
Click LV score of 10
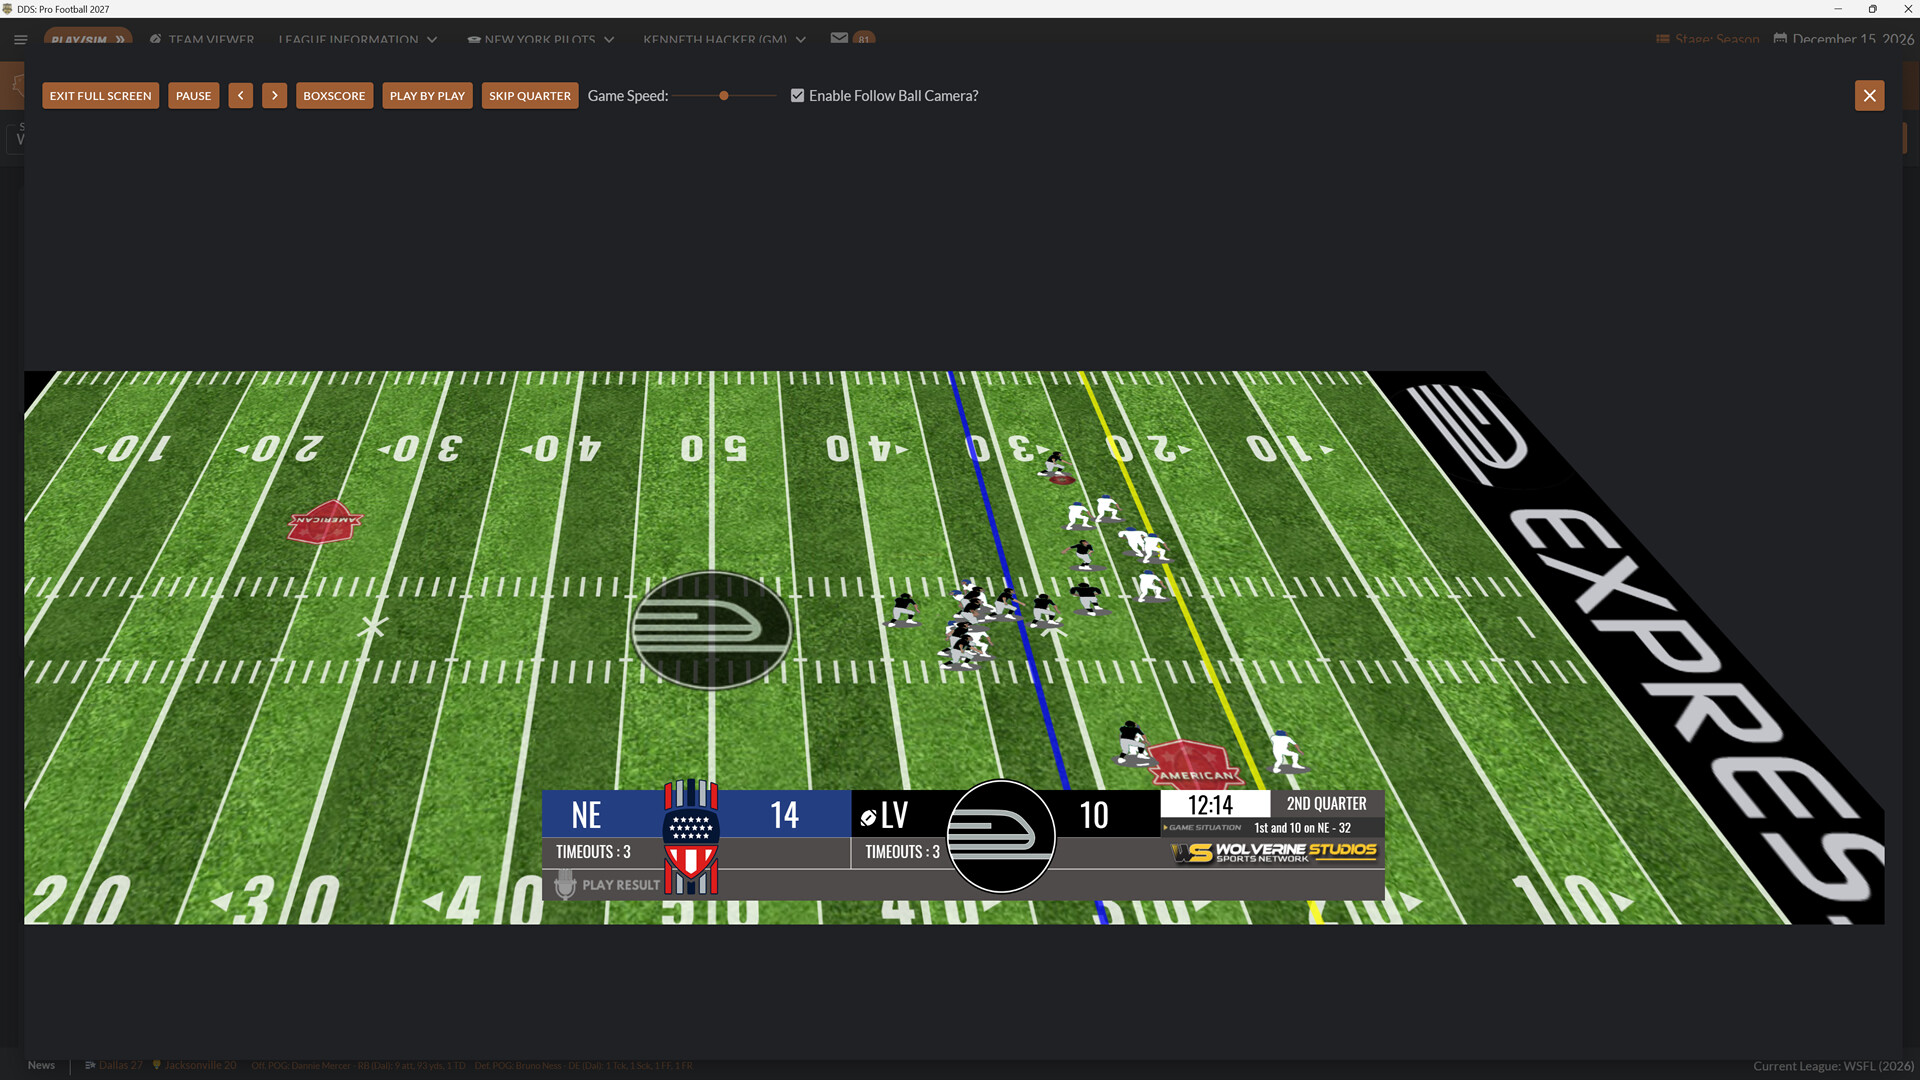point(1094,815)
